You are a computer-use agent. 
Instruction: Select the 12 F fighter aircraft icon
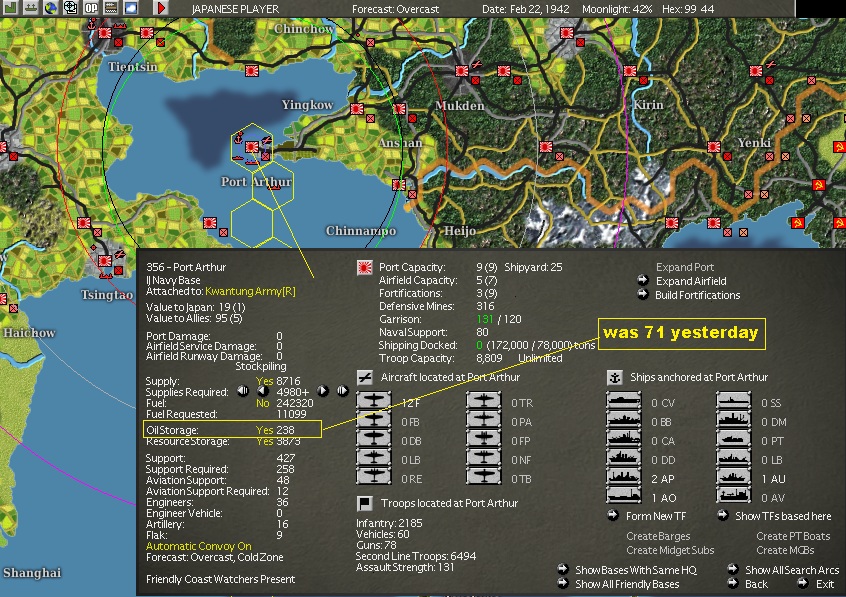373,402
